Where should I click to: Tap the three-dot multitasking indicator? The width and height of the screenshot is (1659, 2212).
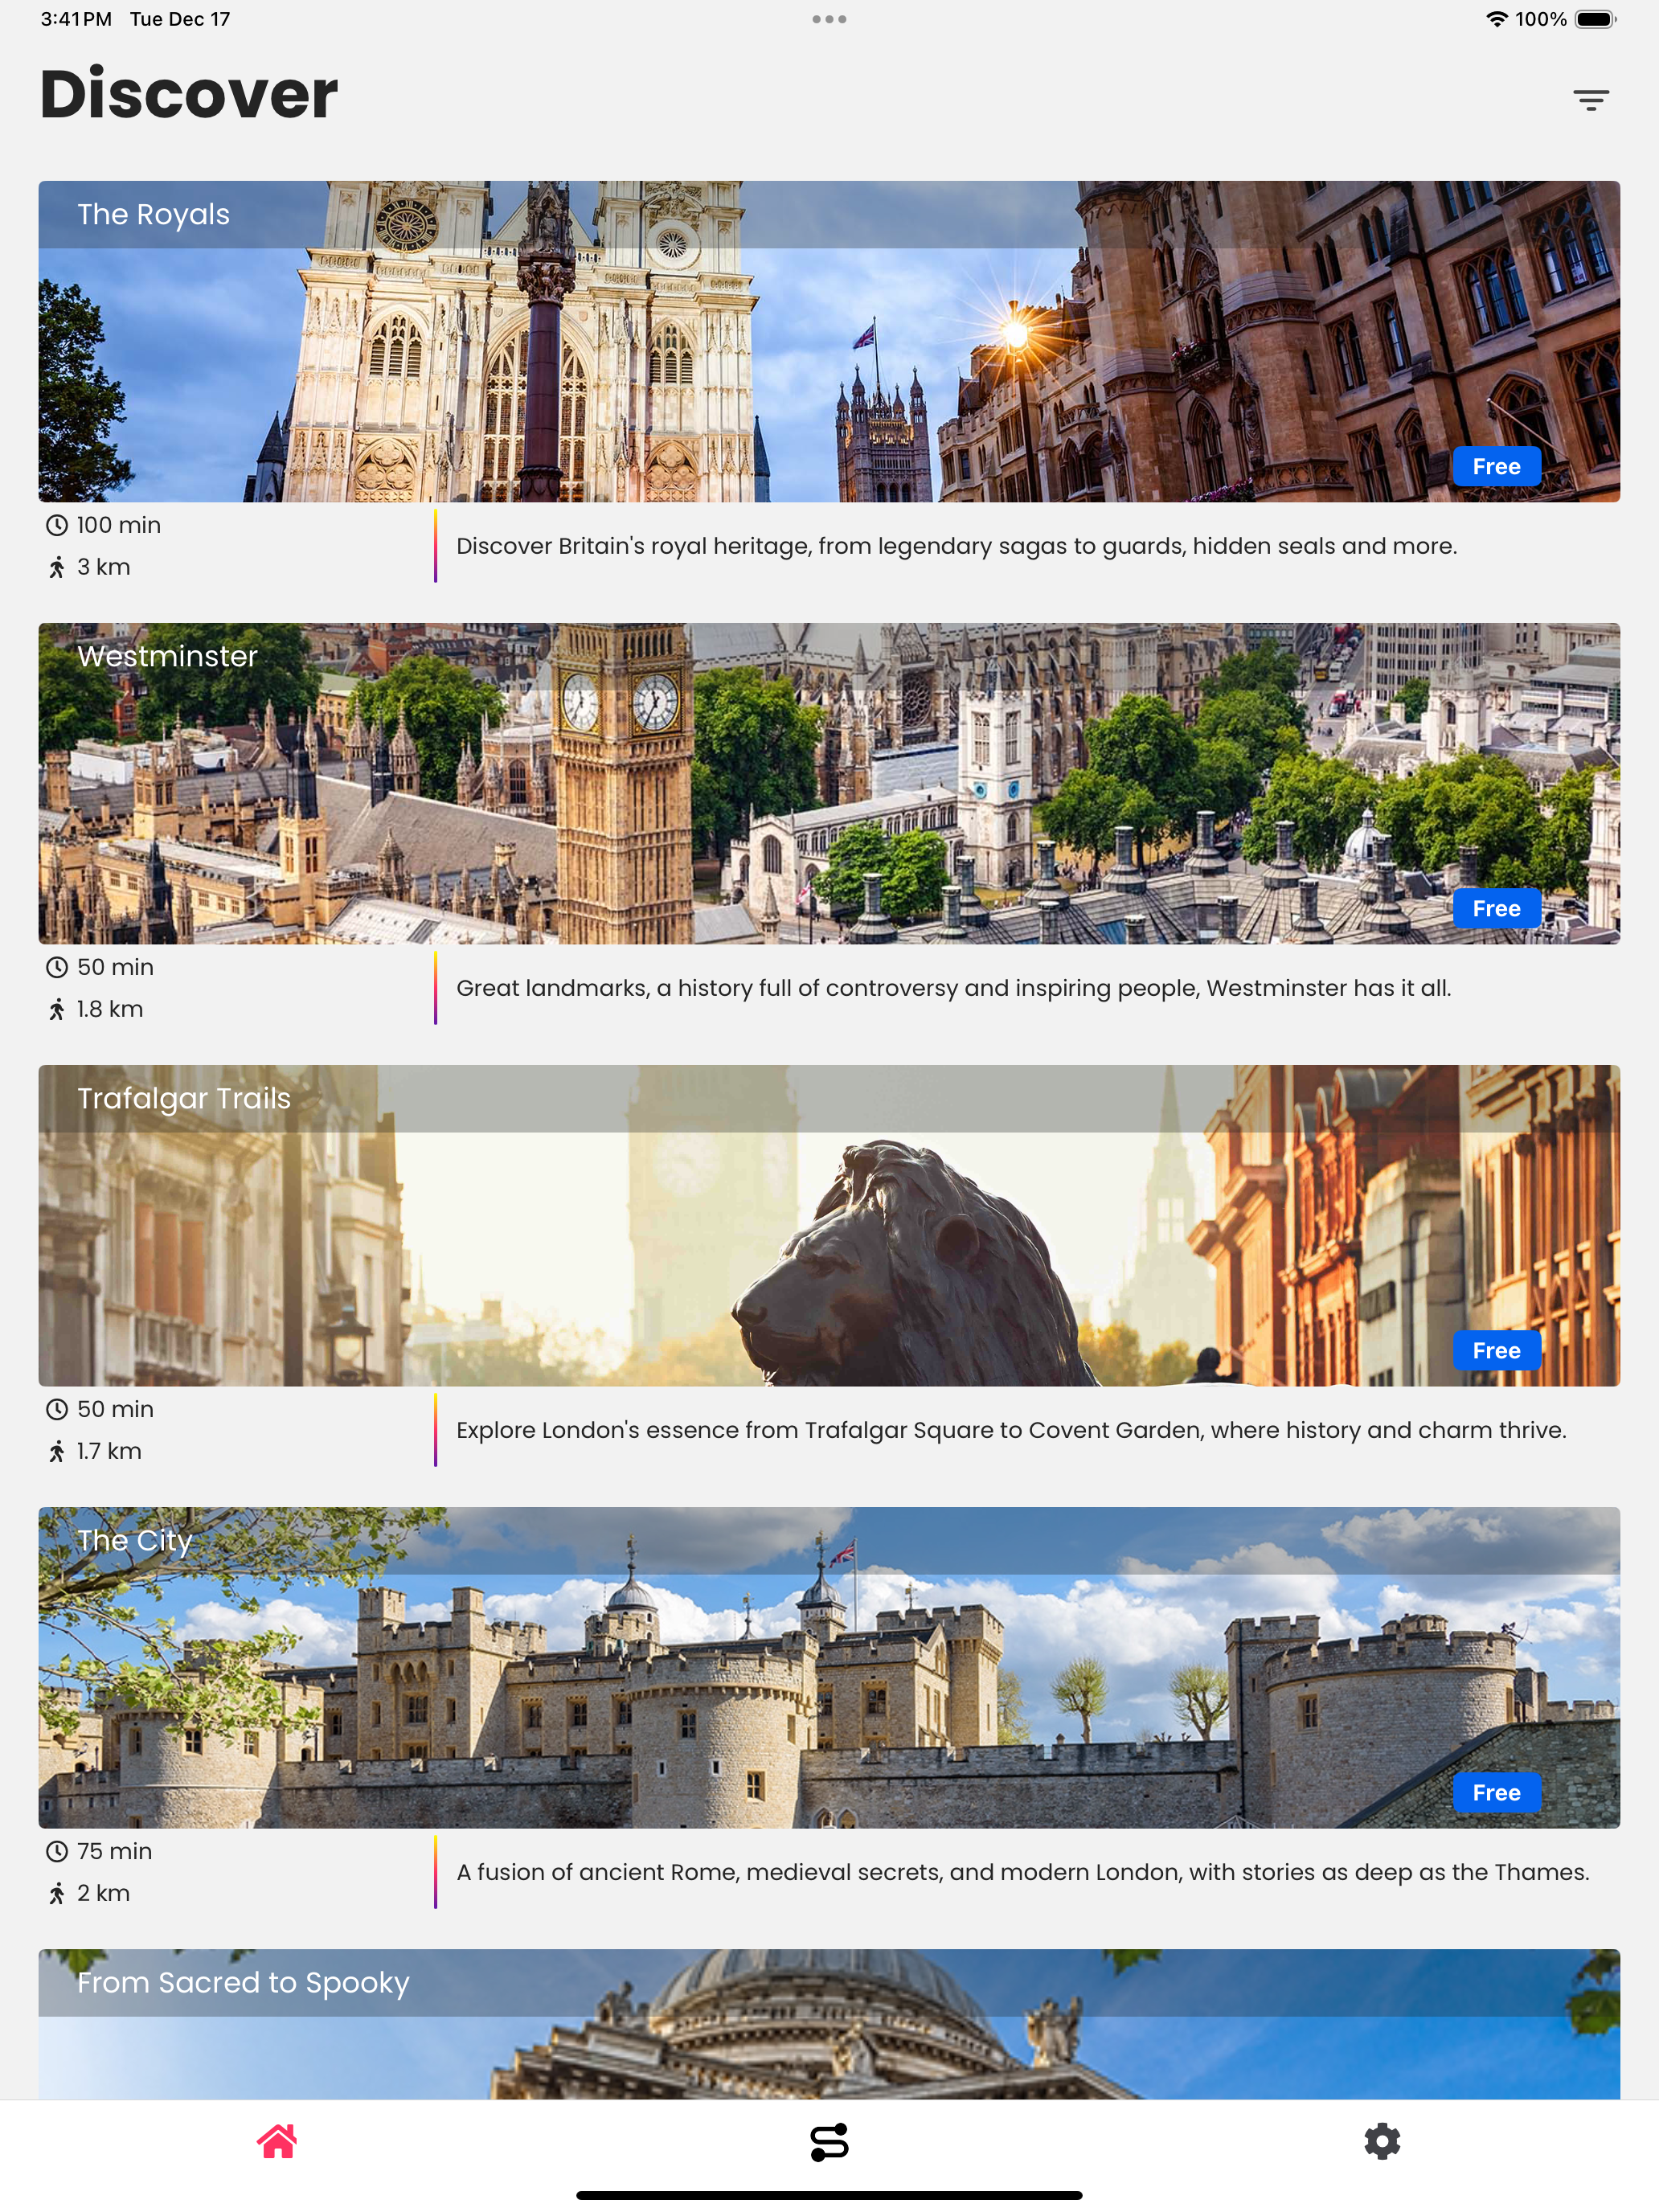[x=829, y=19]
